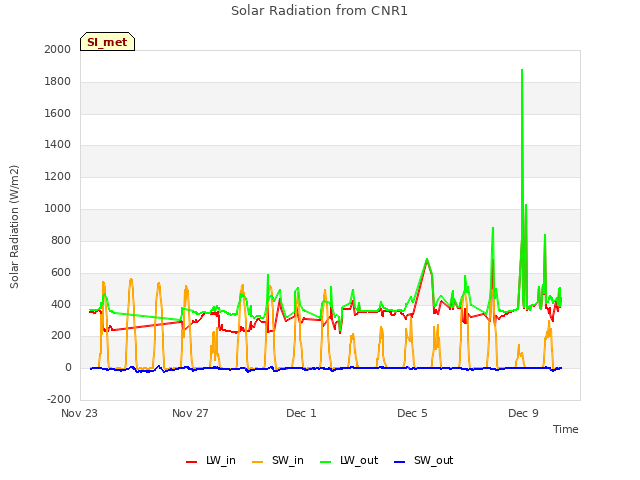Click the 200 y-axis label

pyautogui.click(x=61, y=336)
